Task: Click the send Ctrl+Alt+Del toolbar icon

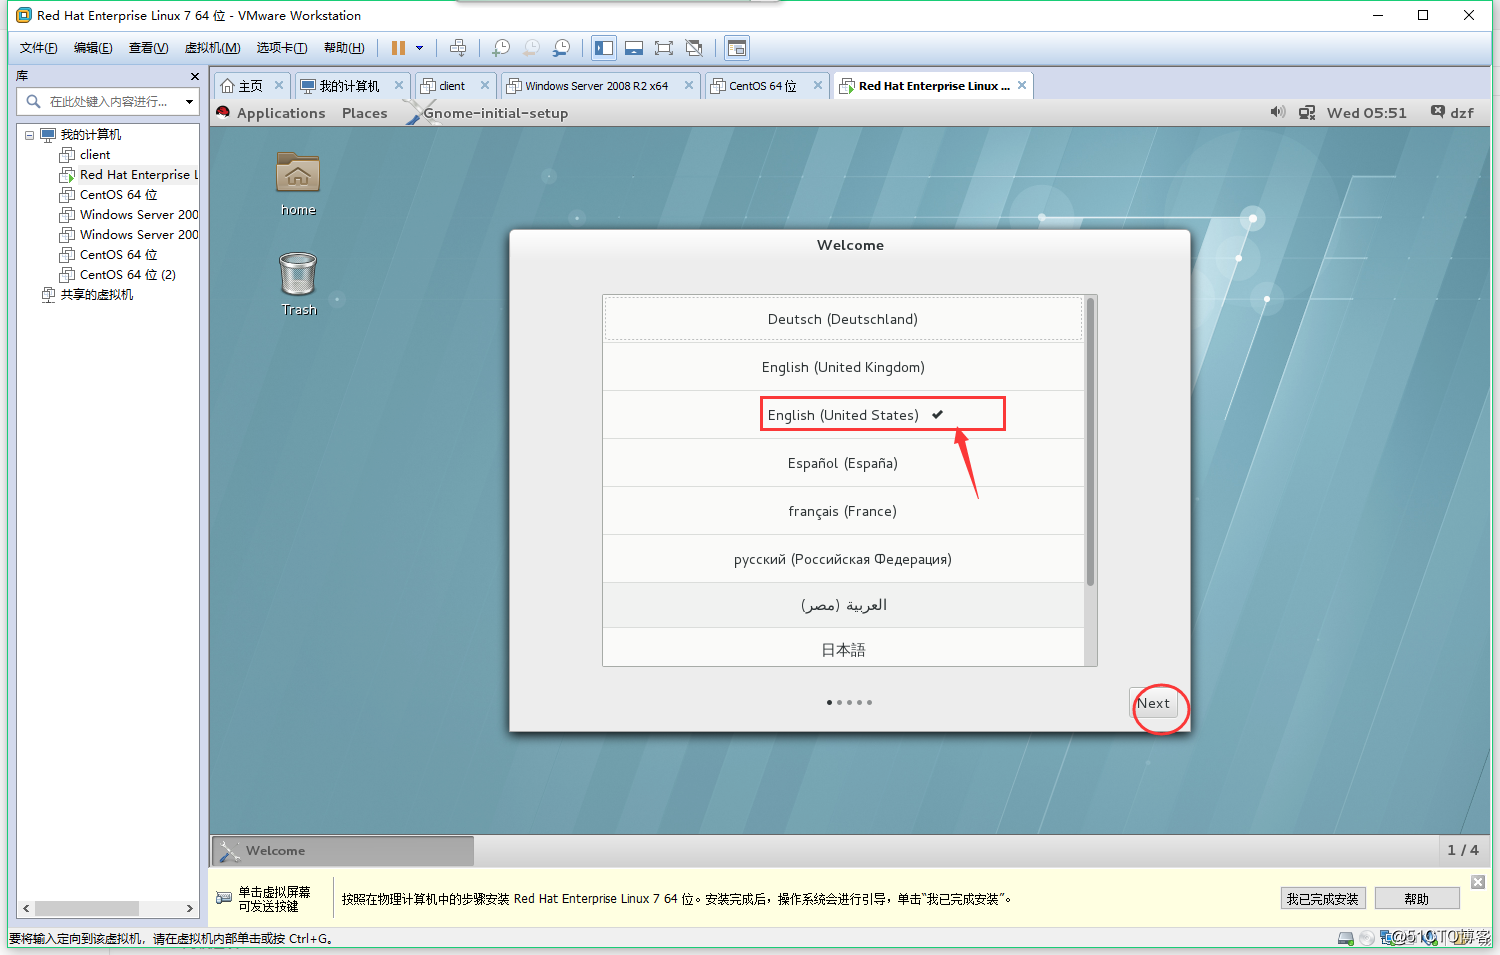Action: coord(458,48)
